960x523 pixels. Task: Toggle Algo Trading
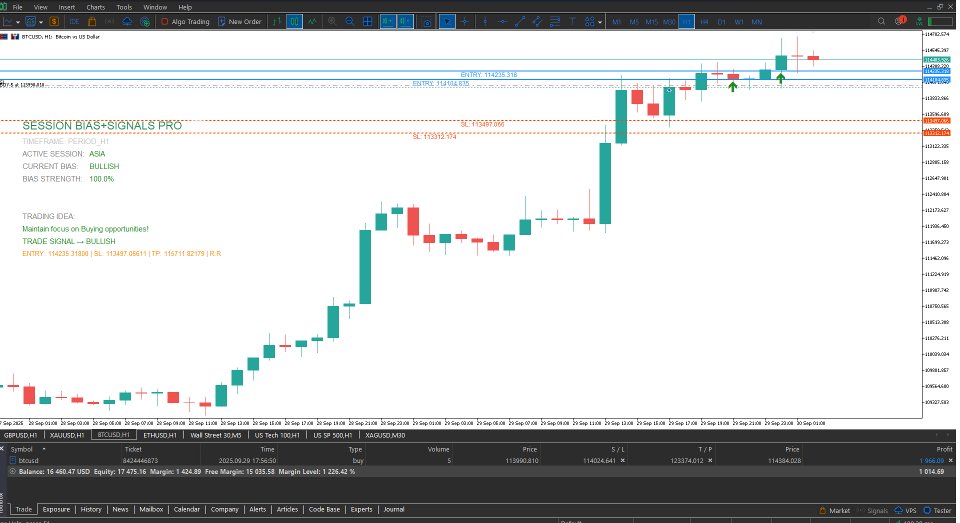click(185, 21)
